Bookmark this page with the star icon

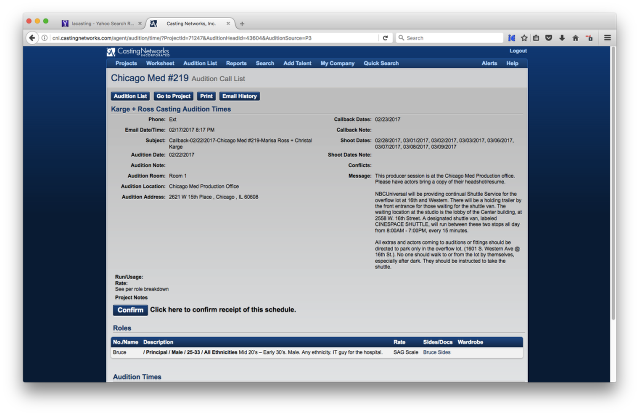click(524, 38)
